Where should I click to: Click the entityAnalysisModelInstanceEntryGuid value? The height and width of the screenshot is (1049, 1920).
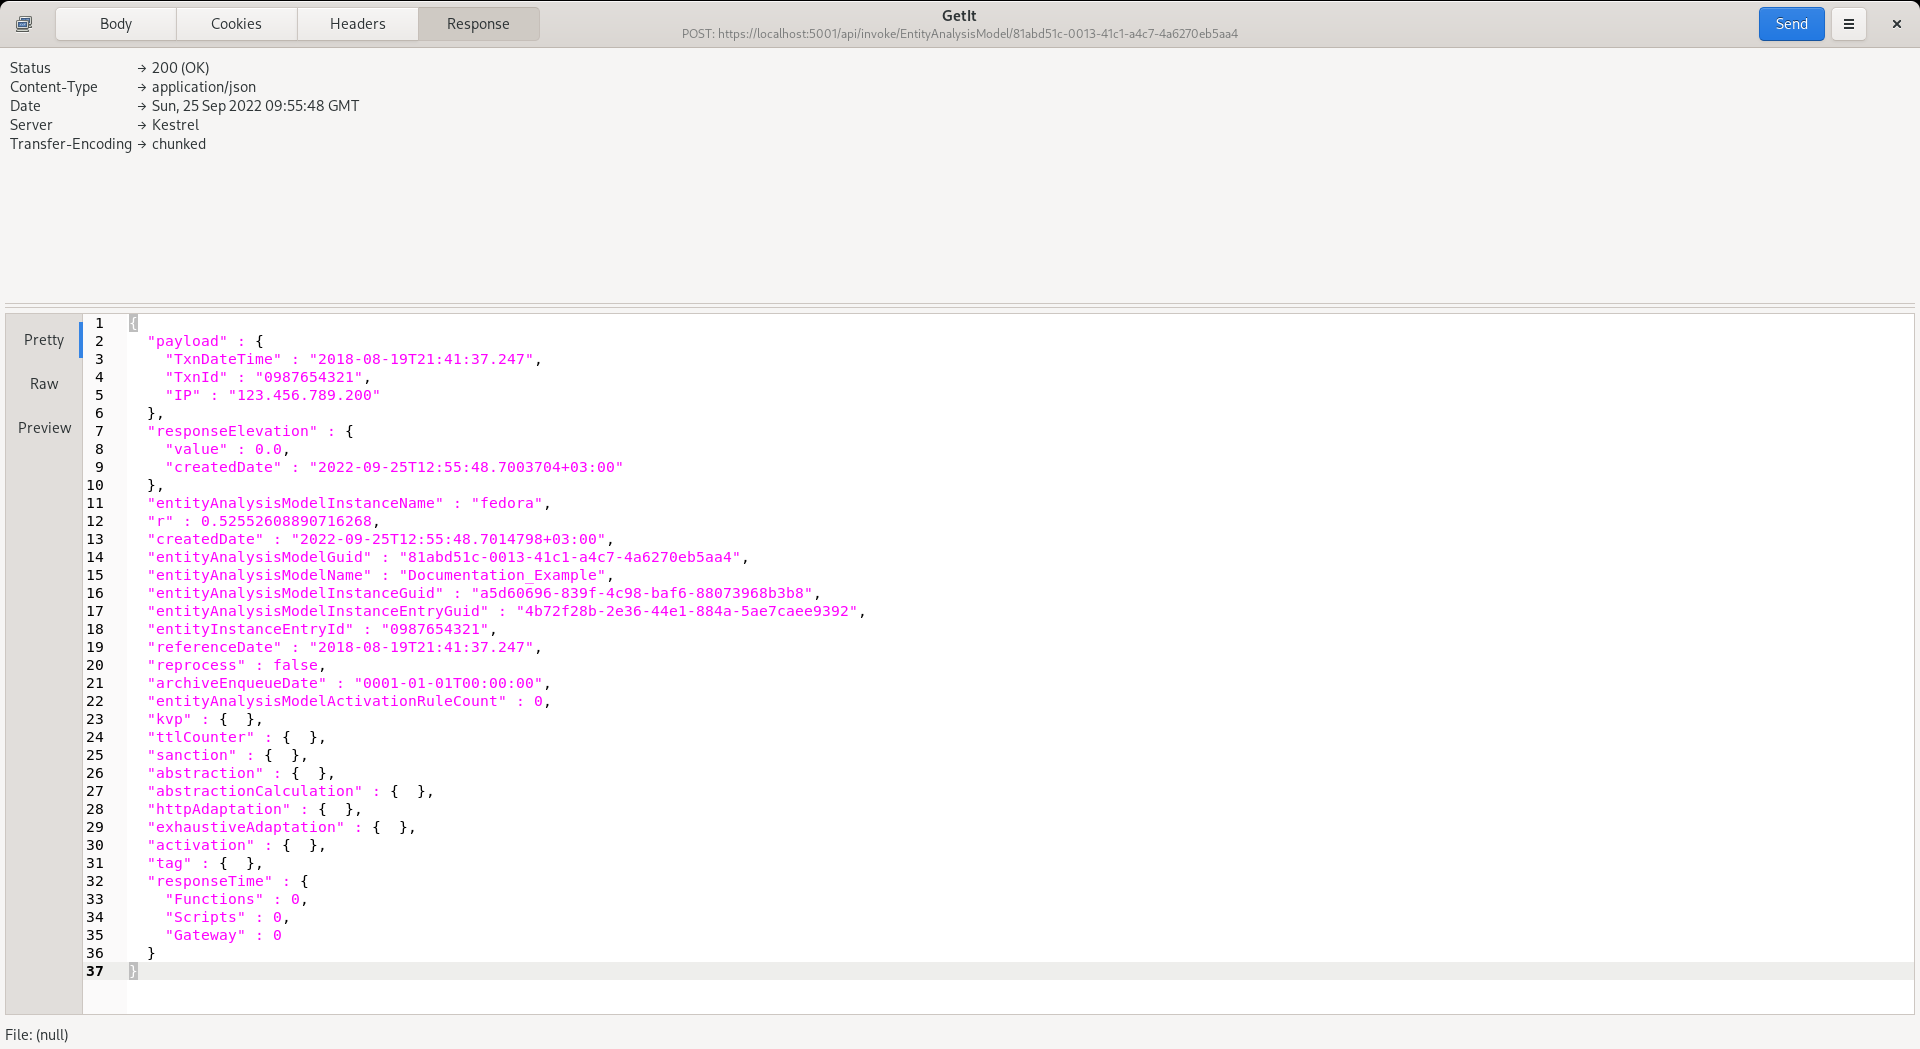click(687, 612)
